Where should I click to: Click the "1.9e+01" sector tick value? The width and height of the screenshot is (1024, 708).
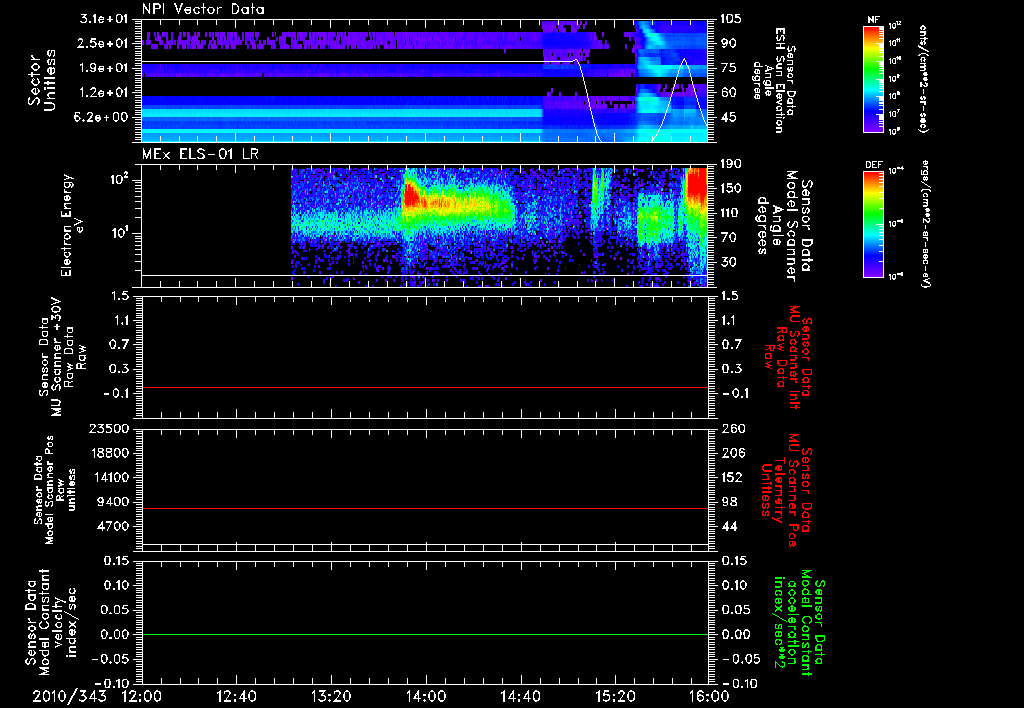(105, 68)
